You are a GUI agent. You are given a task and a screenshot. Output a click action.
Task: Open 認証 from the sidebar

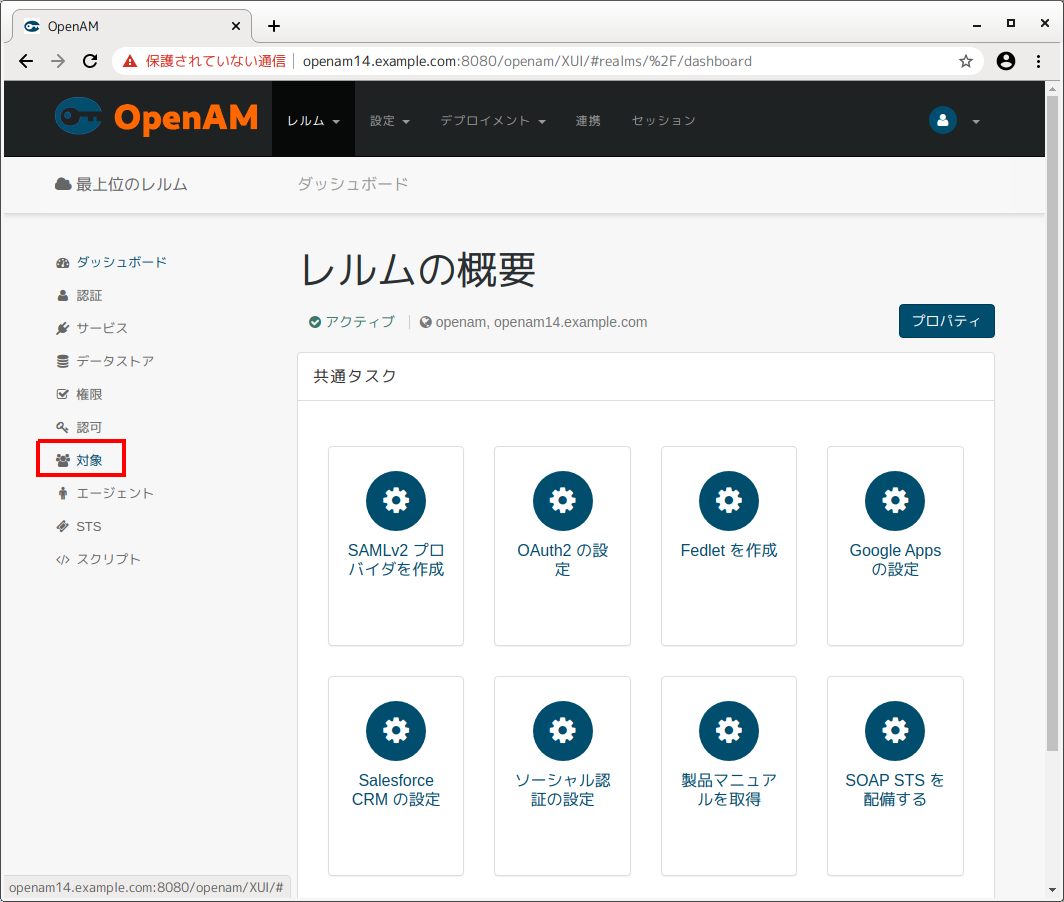(x=89, y=294)
